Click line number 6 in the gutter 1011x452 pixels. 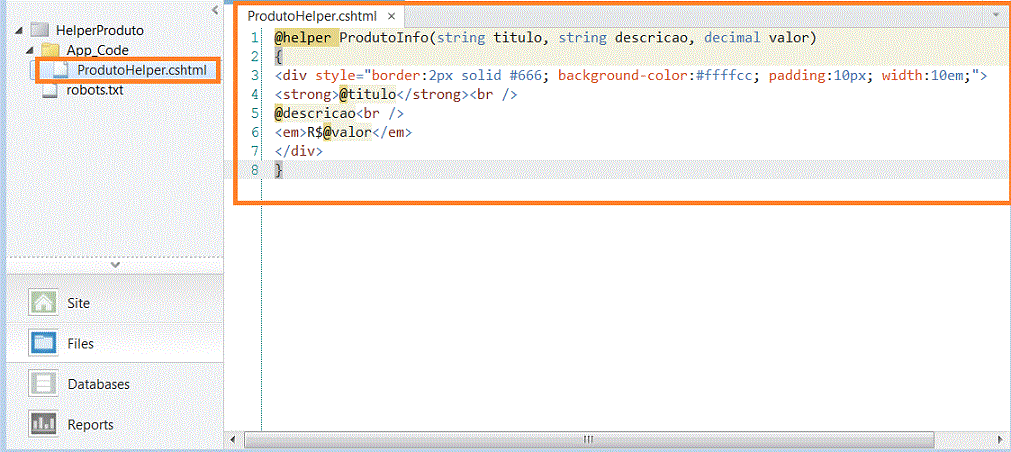click(x=256, y=132)
